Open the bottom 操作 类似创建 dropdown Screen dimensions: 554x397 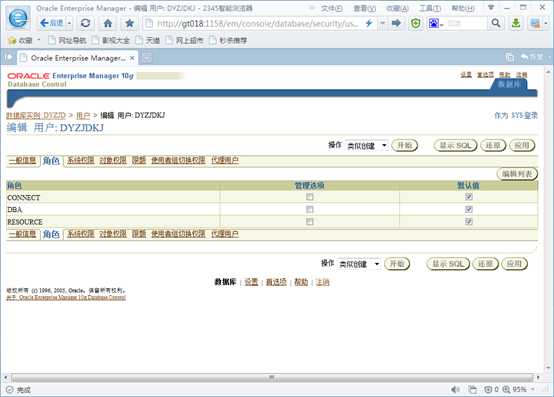click(x=359, y=264)
